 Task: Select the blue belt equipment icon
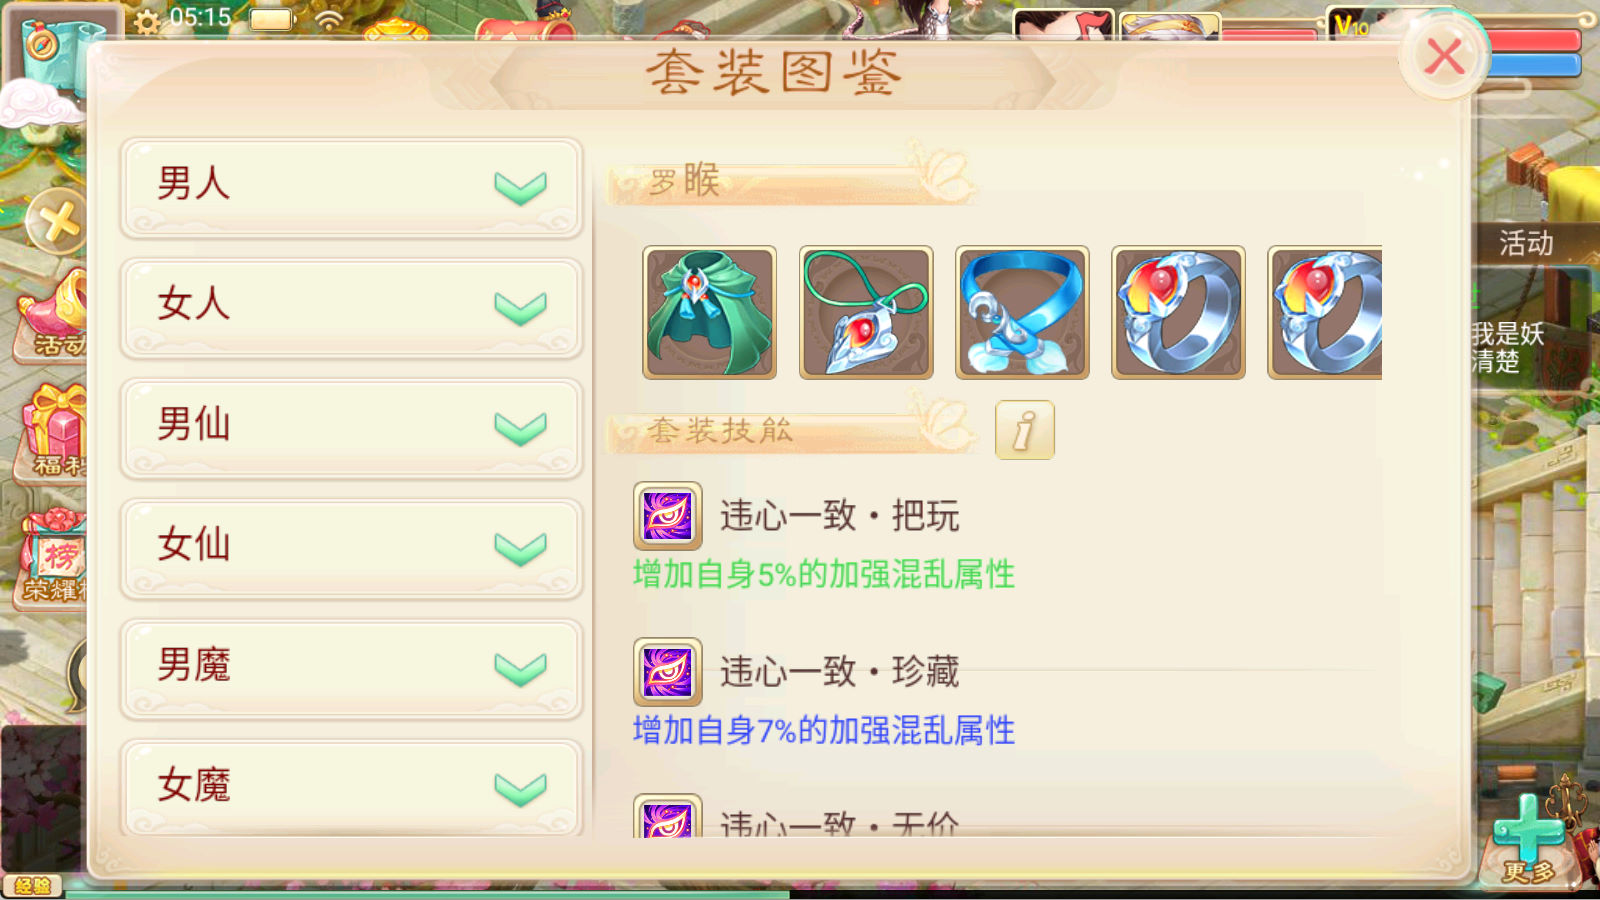[x=1022, y=312]
